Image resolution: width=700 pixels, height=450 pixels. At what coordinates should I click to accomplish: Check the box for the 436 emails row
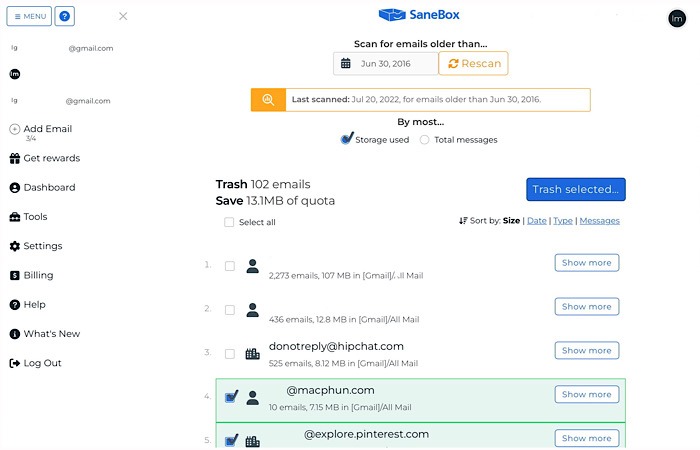(x=230, y=310)
